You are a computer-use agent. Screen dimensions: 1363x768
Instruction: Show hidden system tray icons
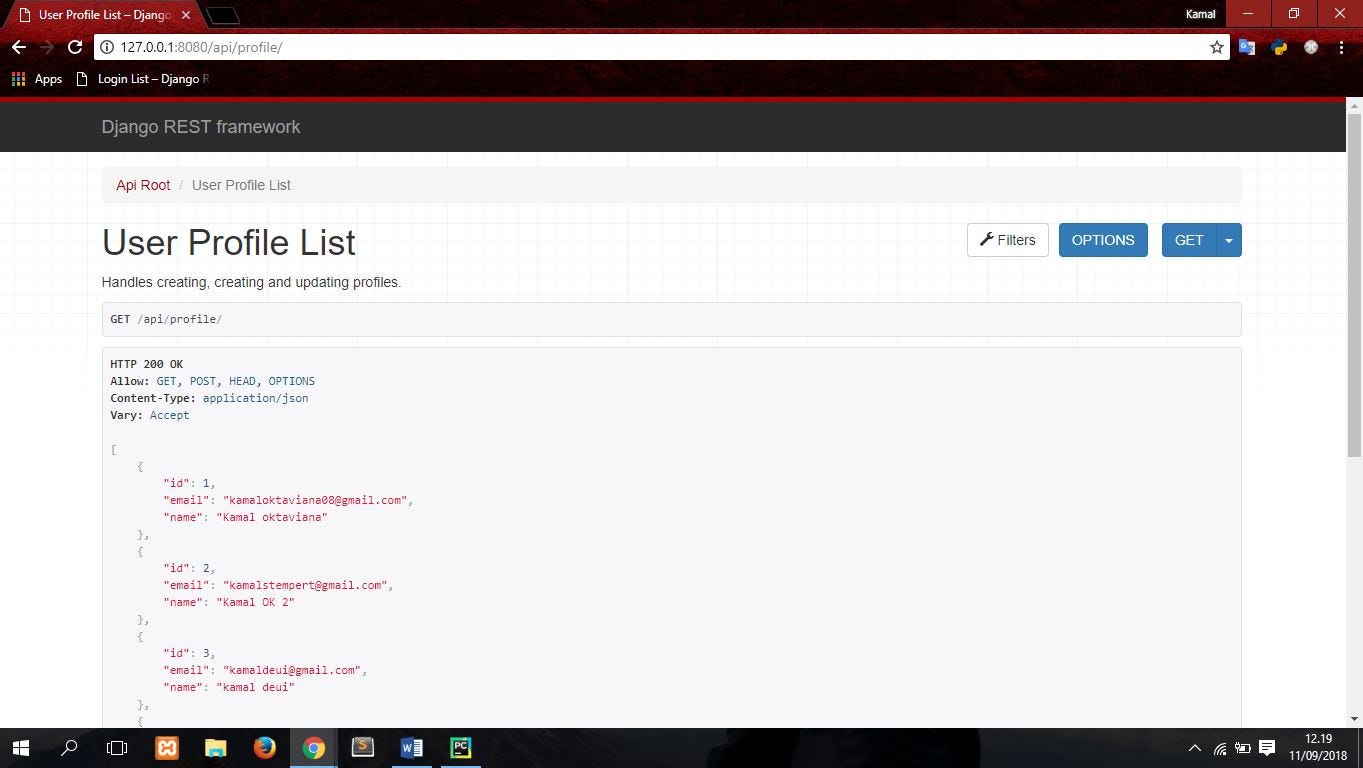(x=1194, y=748)
